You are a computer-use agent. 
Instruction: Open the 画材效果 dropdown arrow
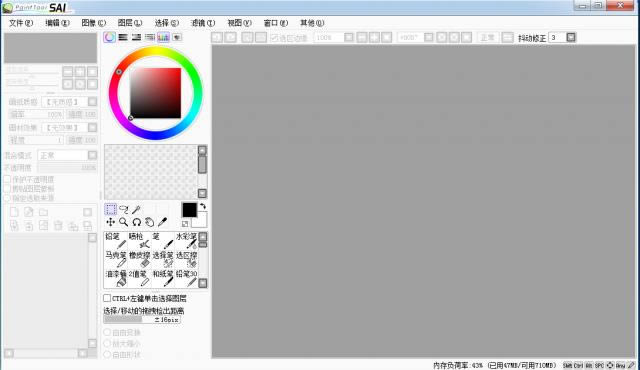[x=93, y=127]
